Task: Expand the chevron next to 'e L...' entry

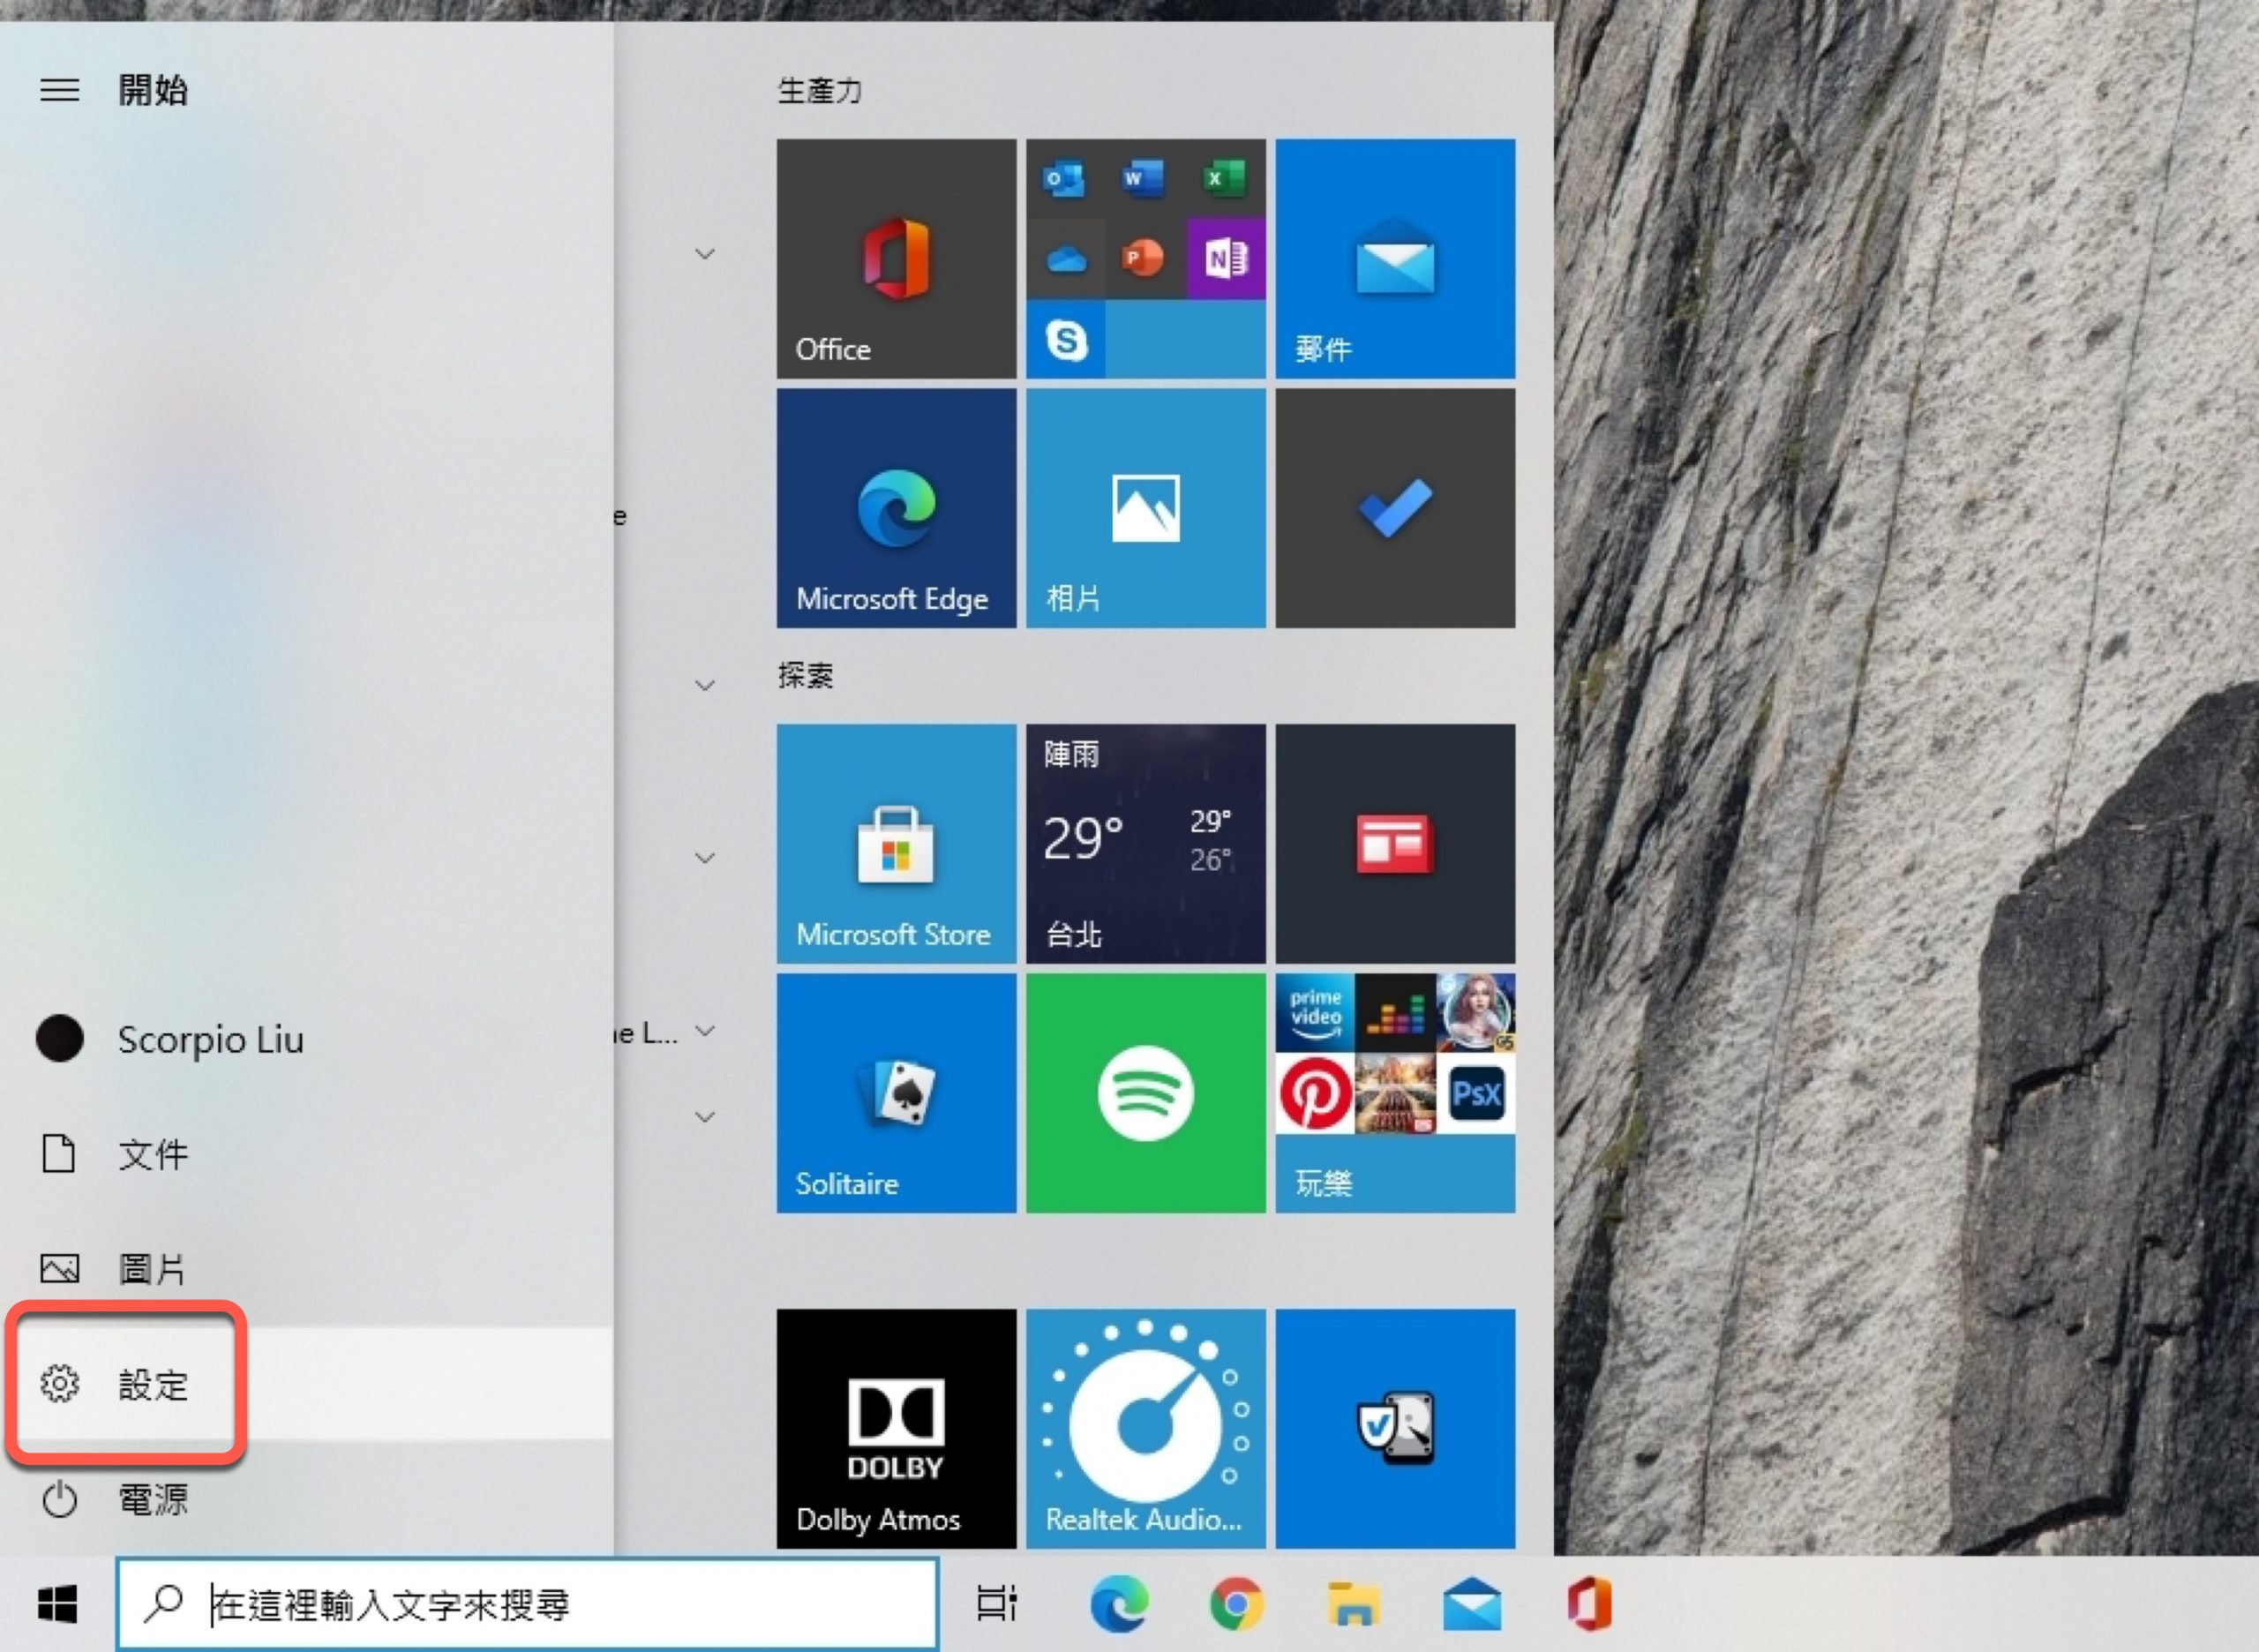Action: (x=705, y=1031)
